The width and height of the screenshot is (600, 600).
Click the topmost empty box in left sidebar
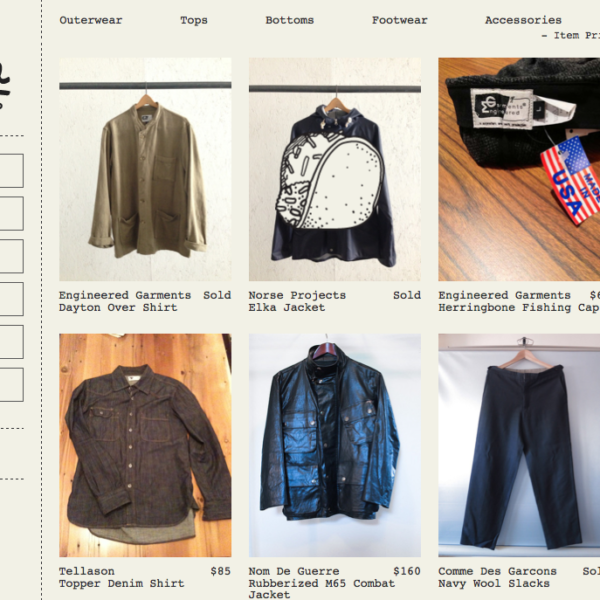tap(11, 171)
